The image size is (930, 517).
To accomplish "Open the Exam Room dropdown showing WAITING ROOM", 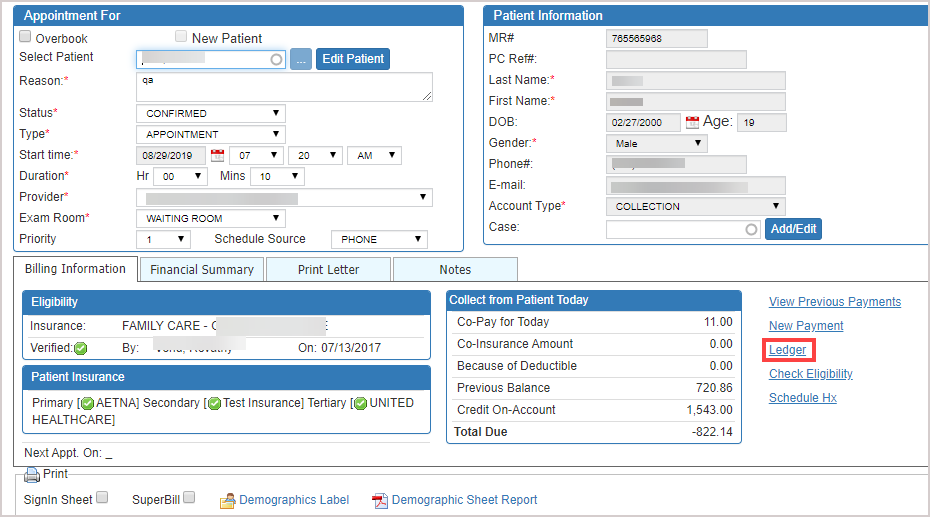I will coord(210,218).
